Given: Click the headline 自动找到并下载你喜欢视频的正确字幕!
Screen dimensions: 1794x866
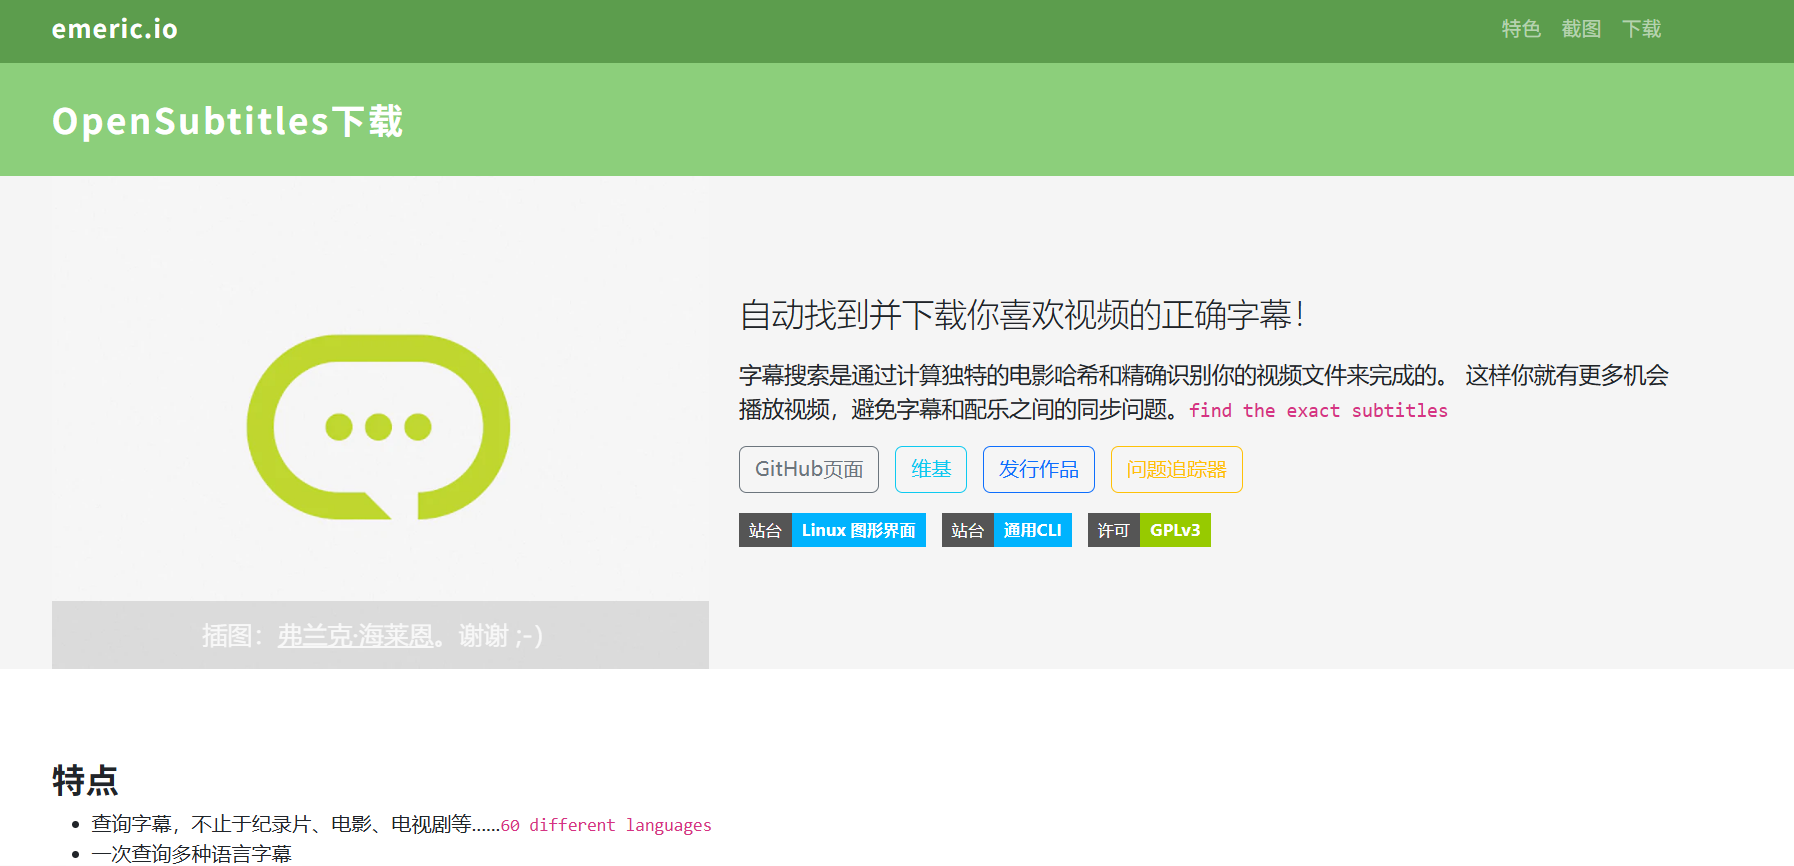Looking at the screenshot, I should pyautogui.click(x=1022, y=315).
